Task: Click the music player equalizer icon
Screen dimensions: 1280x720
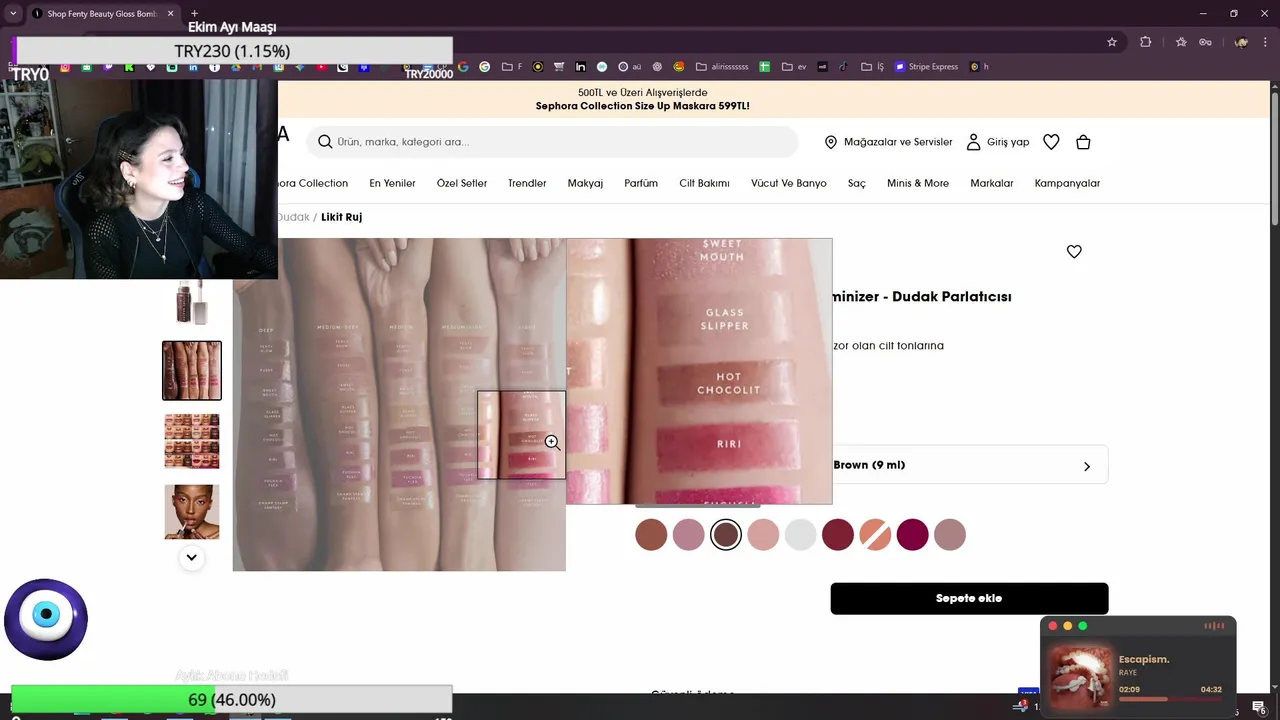Action: click(1214, 626)
